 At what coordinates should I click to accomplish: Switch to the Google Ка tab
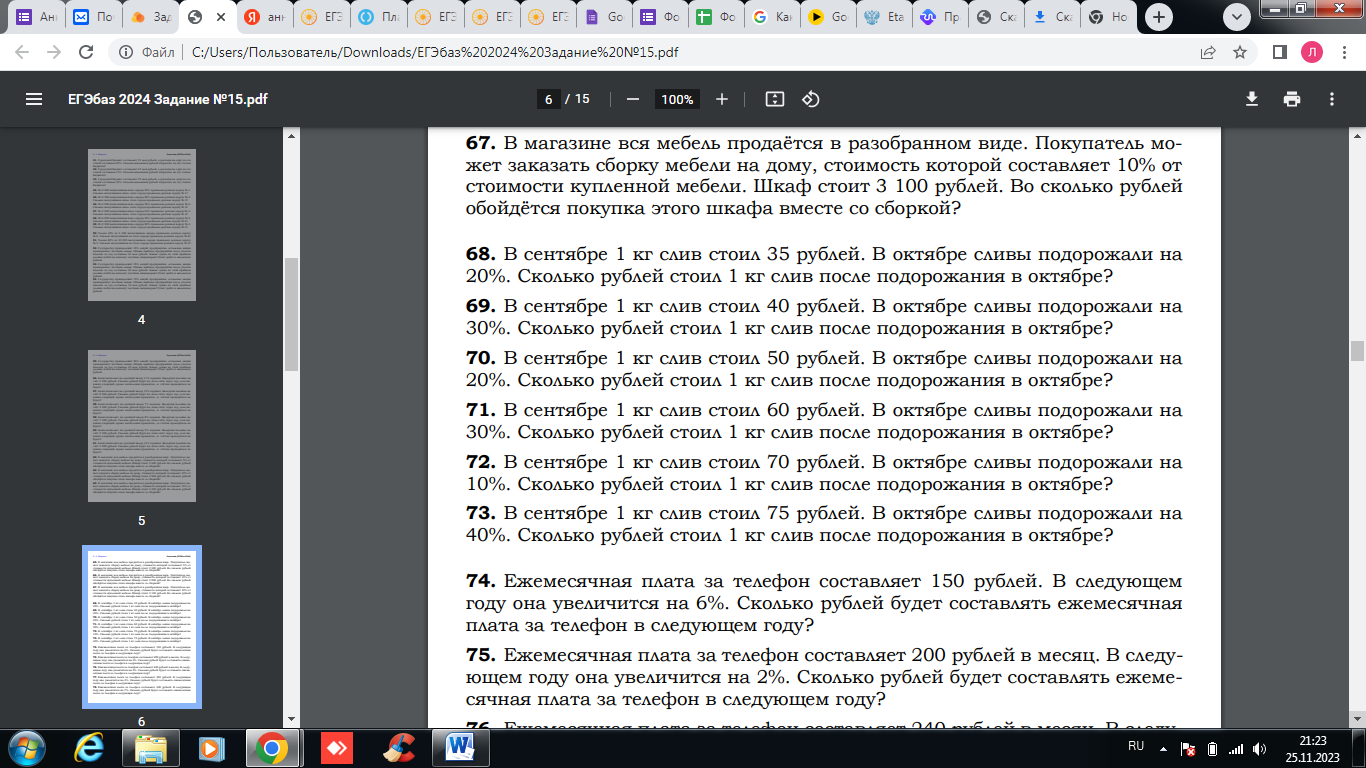point(775,17)
